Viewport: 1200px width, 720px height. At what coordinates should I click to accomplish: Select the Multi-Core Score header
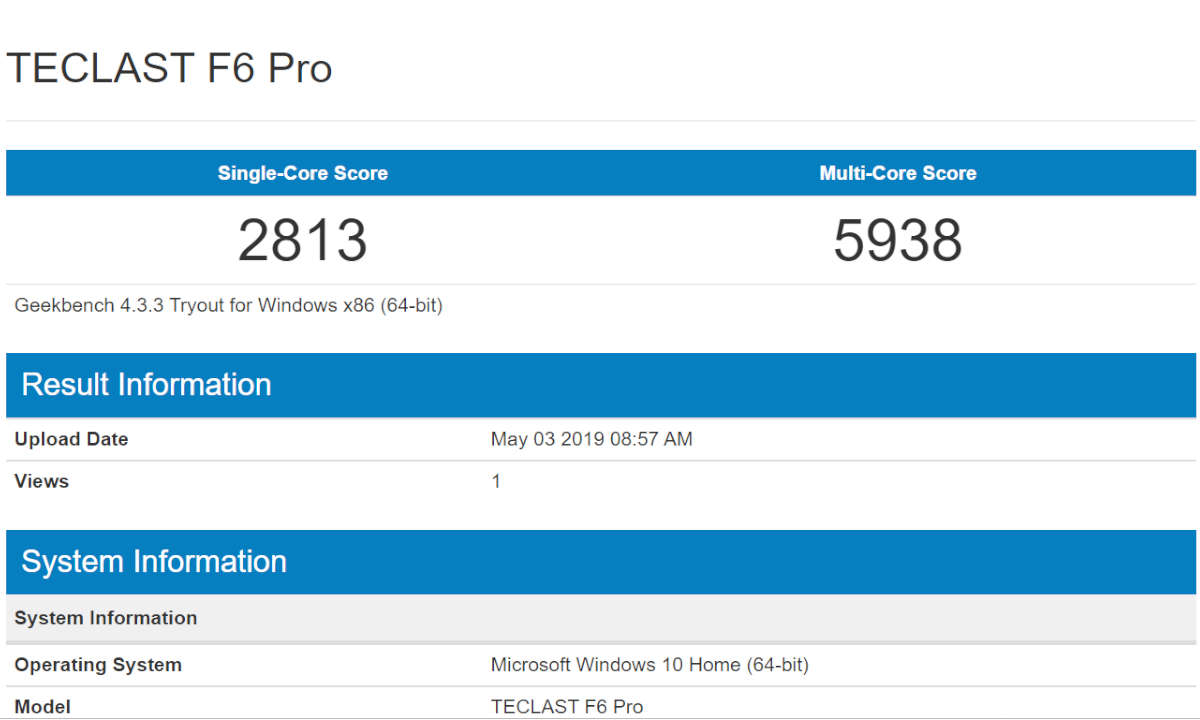pos(898,173)
